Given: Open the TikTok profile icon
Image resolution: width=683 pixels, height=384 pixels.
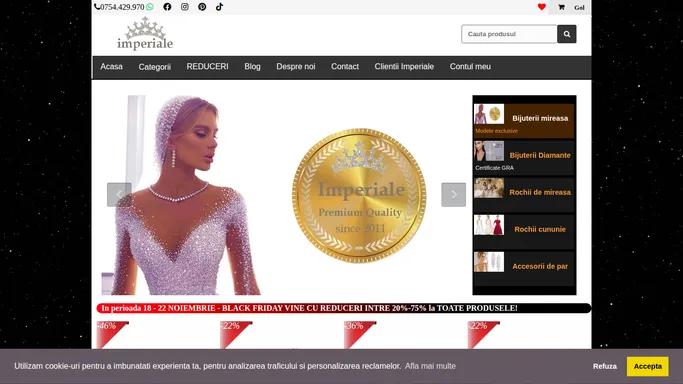Looking at the screenshot, I should (x=220, y=7).
